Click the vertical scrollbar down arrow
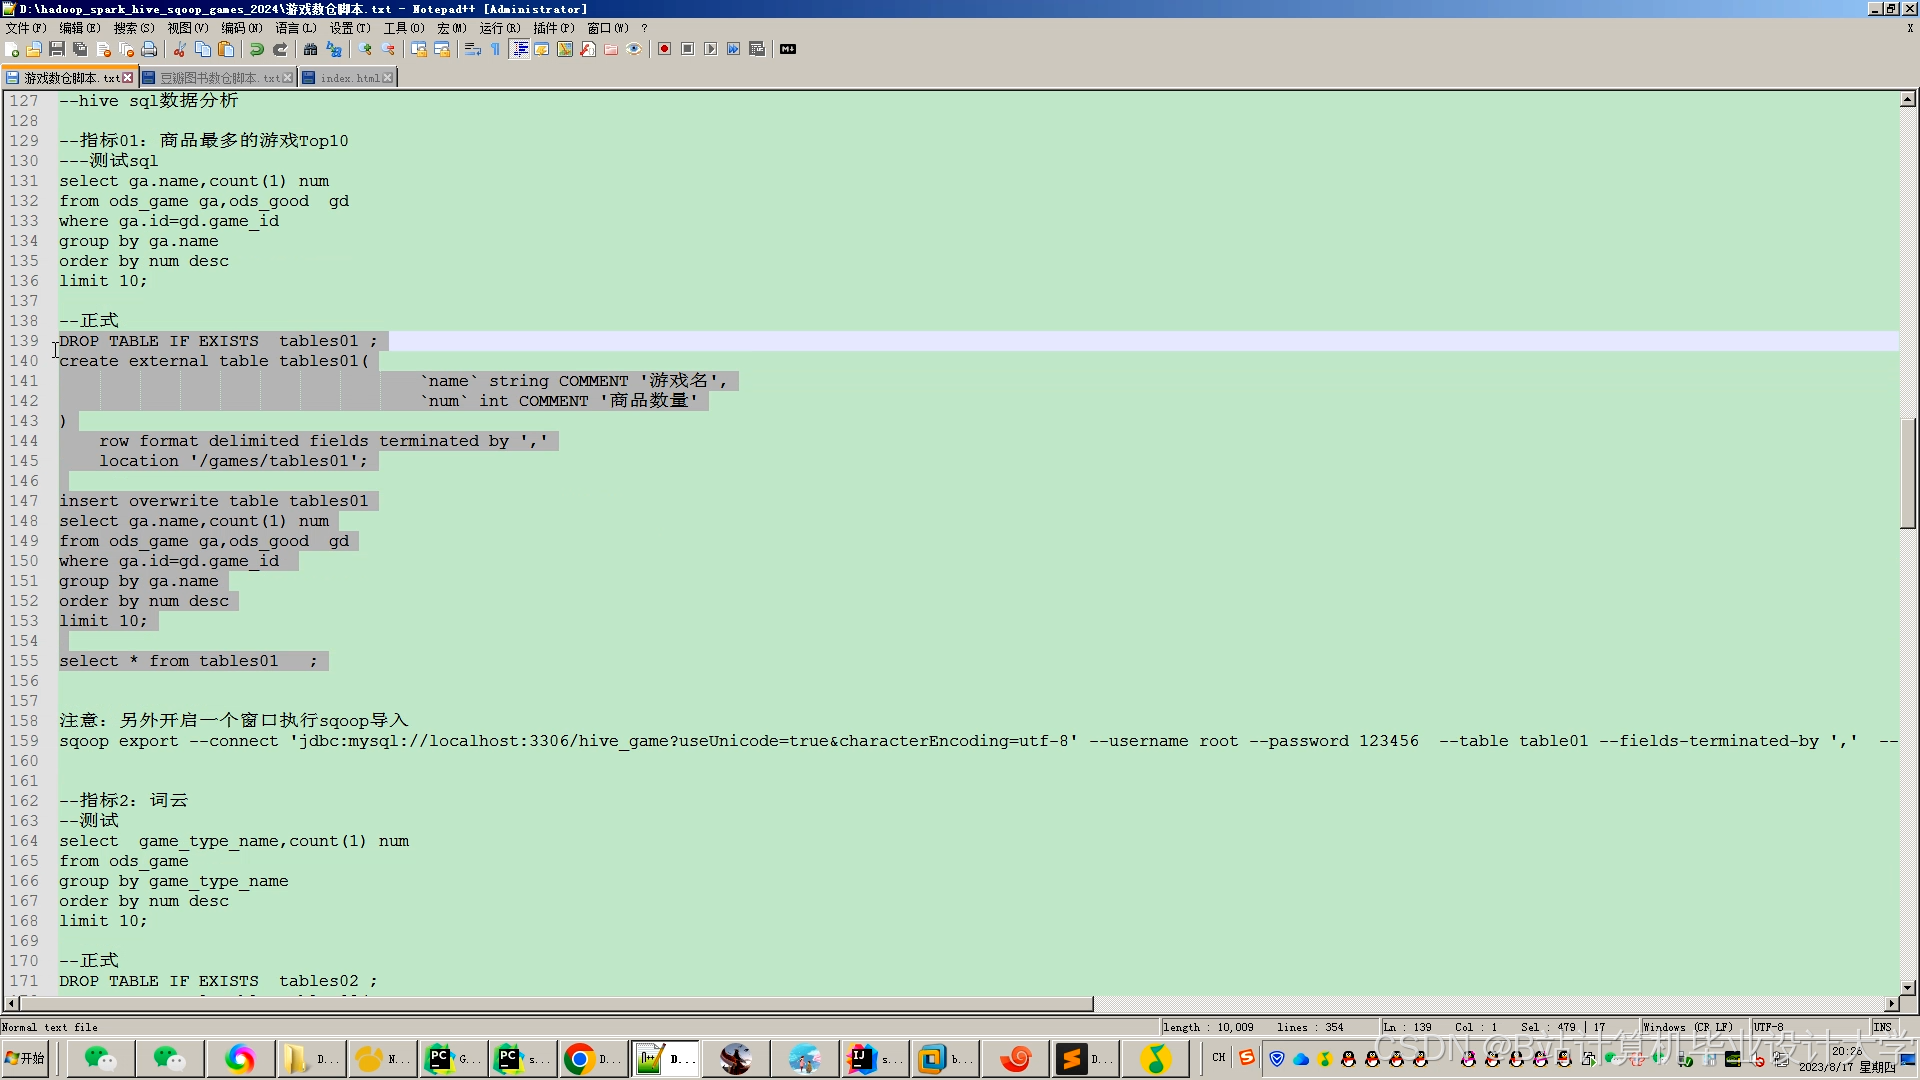Image resolution: width=1920 pixels, height=1080 pixels. click(1907, 987)
